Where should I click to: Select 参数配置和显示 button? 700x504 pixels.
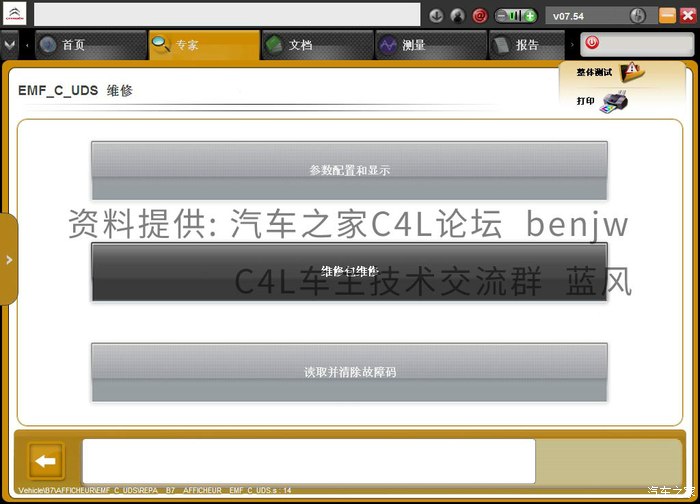tap(349, 171)
